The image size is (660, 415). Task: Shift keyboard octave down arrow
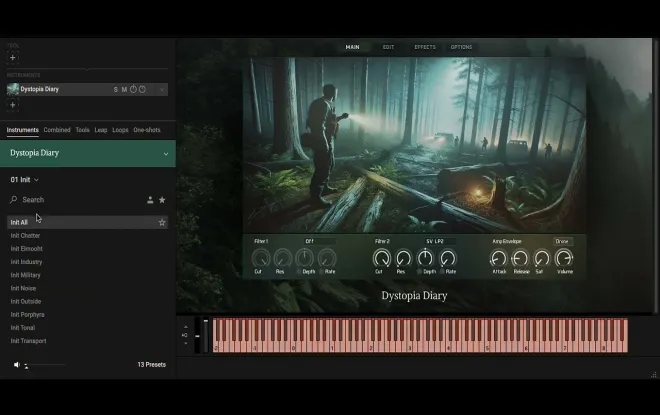(186, 343)
